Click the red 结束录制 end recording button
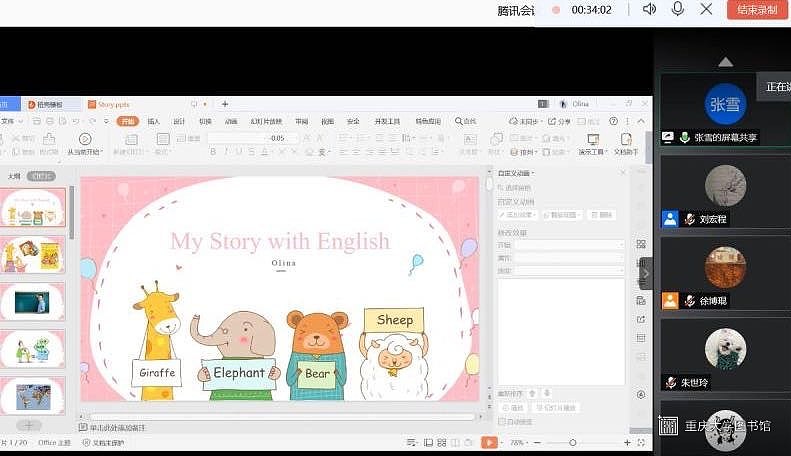This screenshot has height=456, width=791. [757, 10]
